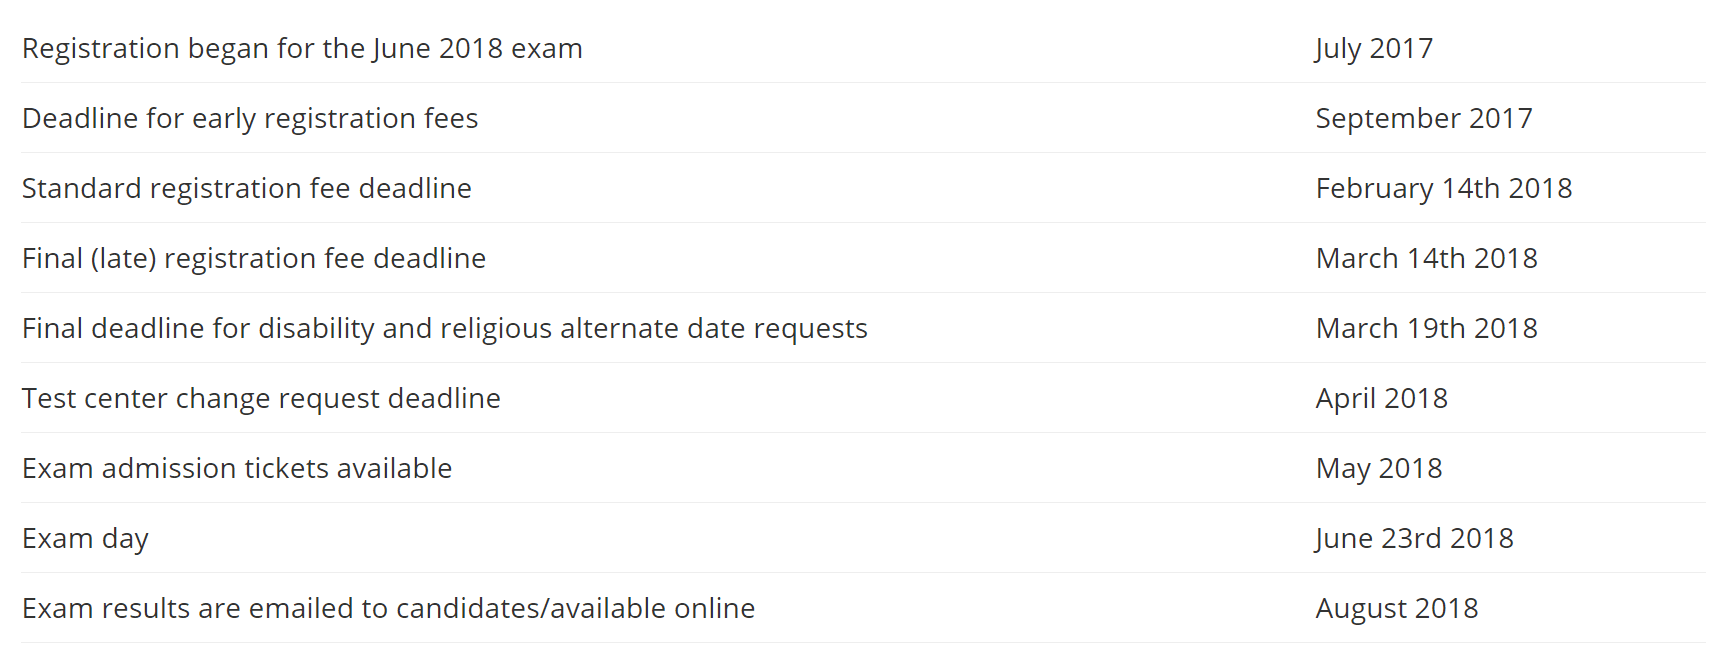This screenshot has width=1725, height=657.
Task: Select the 'August 2018' date cell
Action: tap(1396, 608)
